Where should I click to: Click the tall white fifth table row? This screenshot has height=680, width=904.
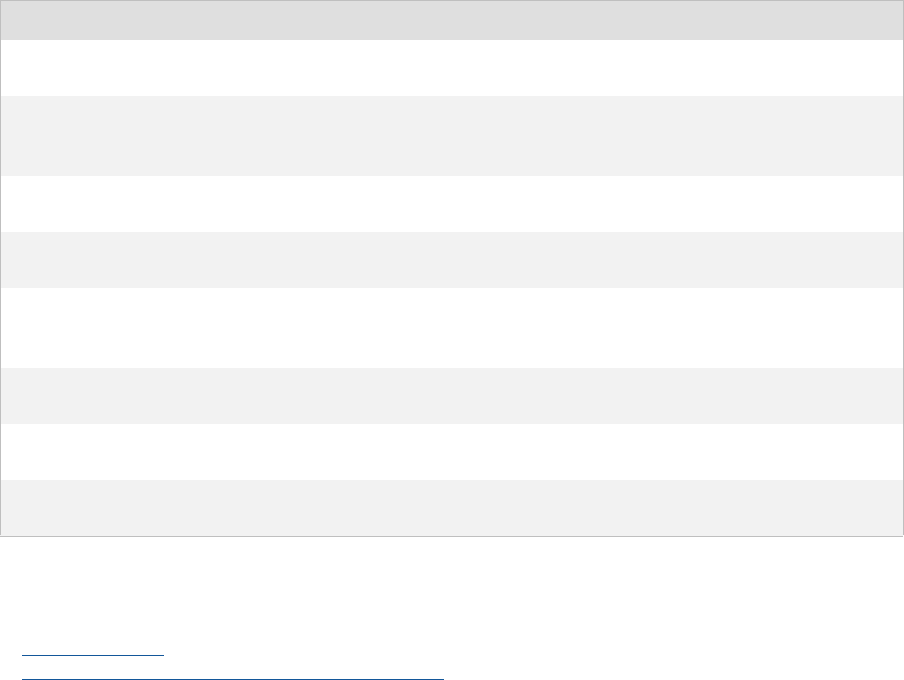(450, 328)
